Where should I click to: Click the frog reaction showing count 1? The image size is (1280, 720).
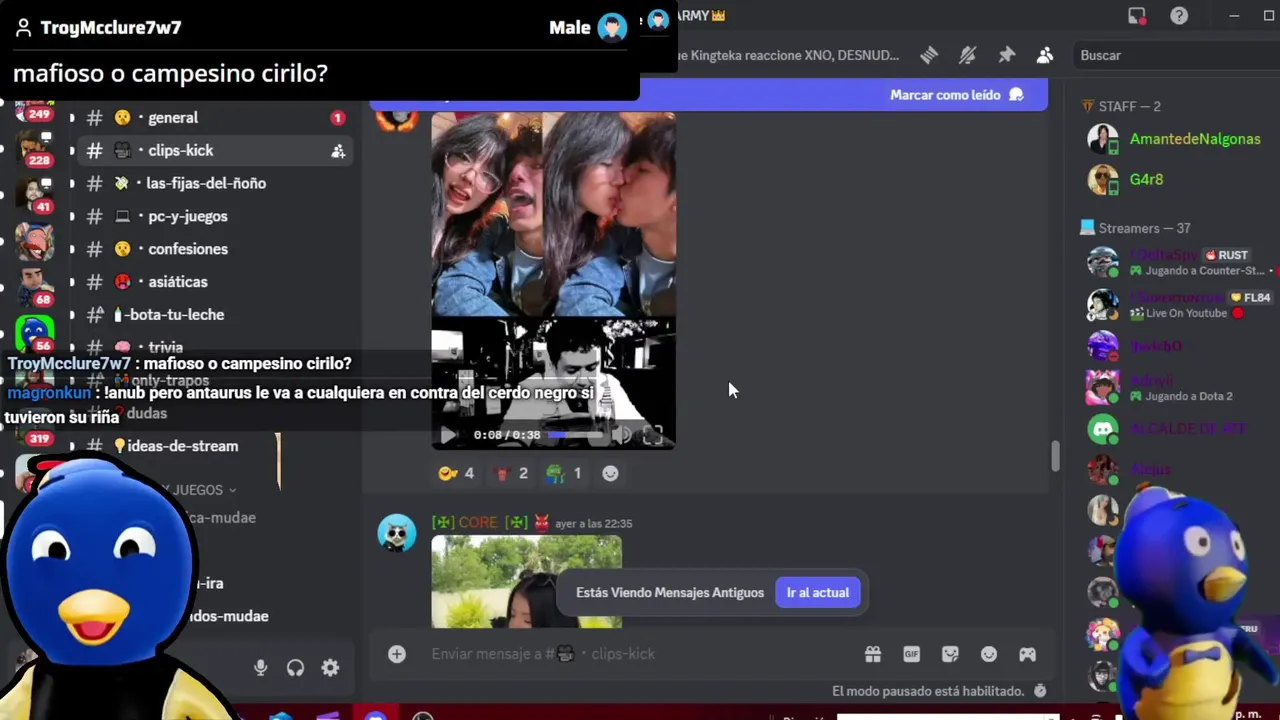(564, 473)
